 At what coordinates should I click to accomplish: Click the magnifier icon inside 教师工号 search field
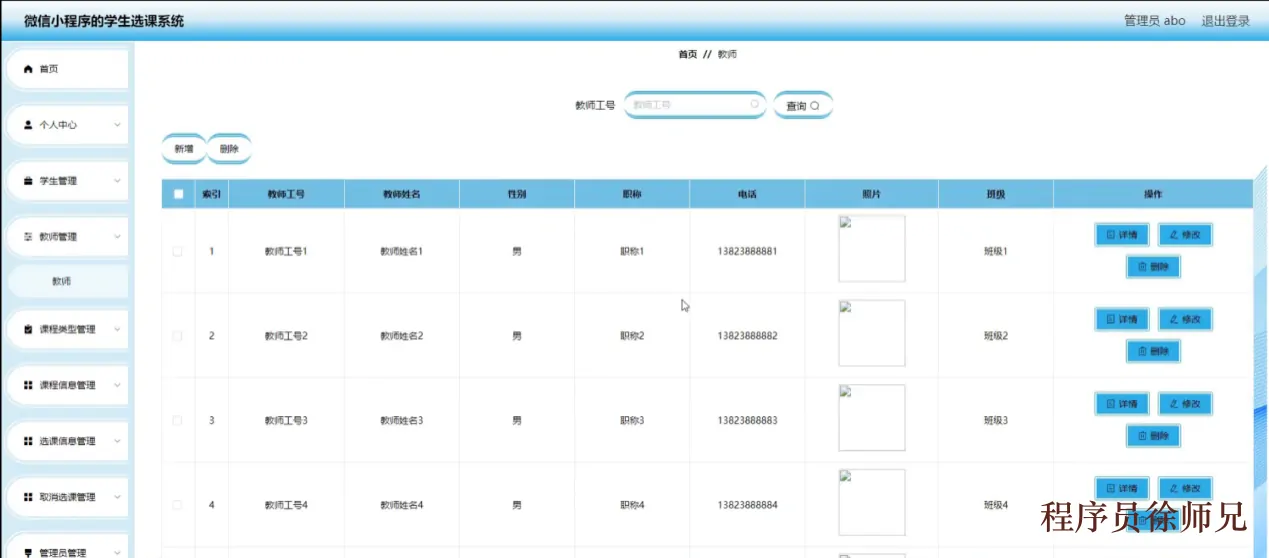(754, 104)
